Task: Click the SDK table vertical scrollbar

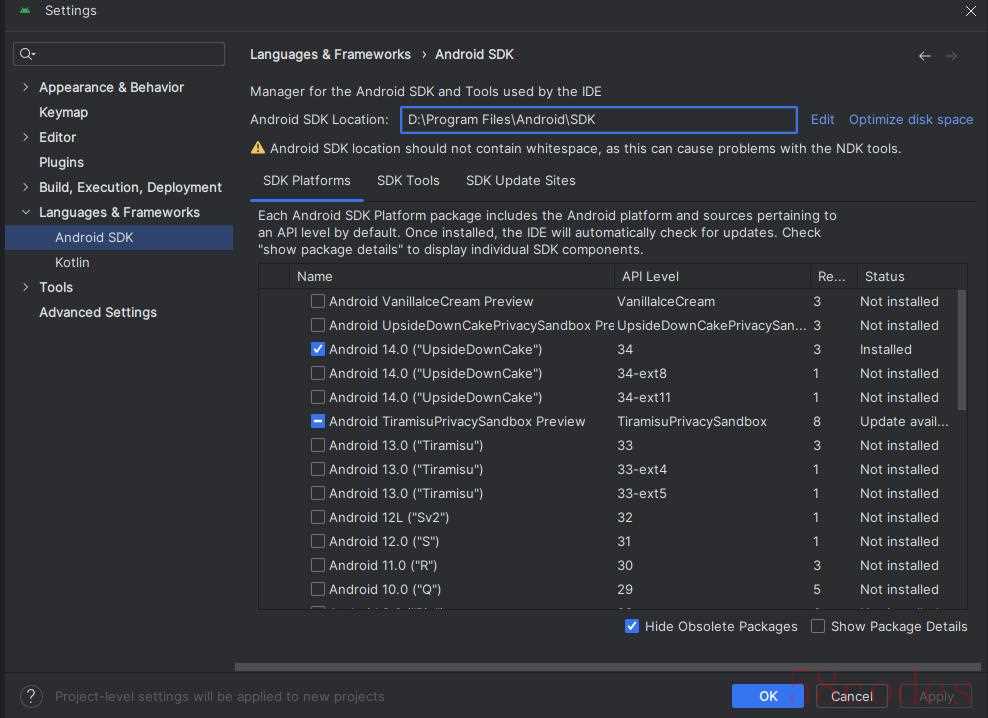Action: pyautogui.click(x=962, y=350)
